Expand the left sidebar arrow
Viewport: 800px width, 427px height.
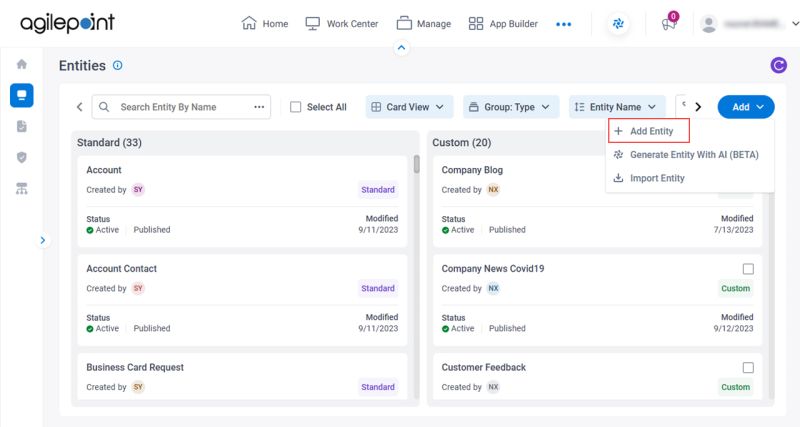point(43,240)
